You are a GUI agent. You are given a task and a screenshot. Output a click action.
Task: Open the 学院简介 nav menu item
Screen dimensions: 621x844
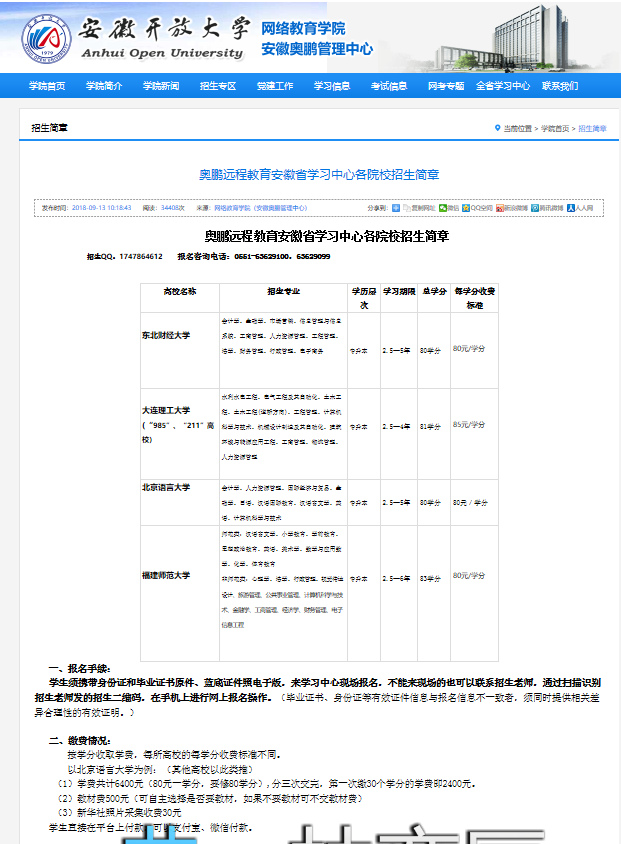pos(104,86)
